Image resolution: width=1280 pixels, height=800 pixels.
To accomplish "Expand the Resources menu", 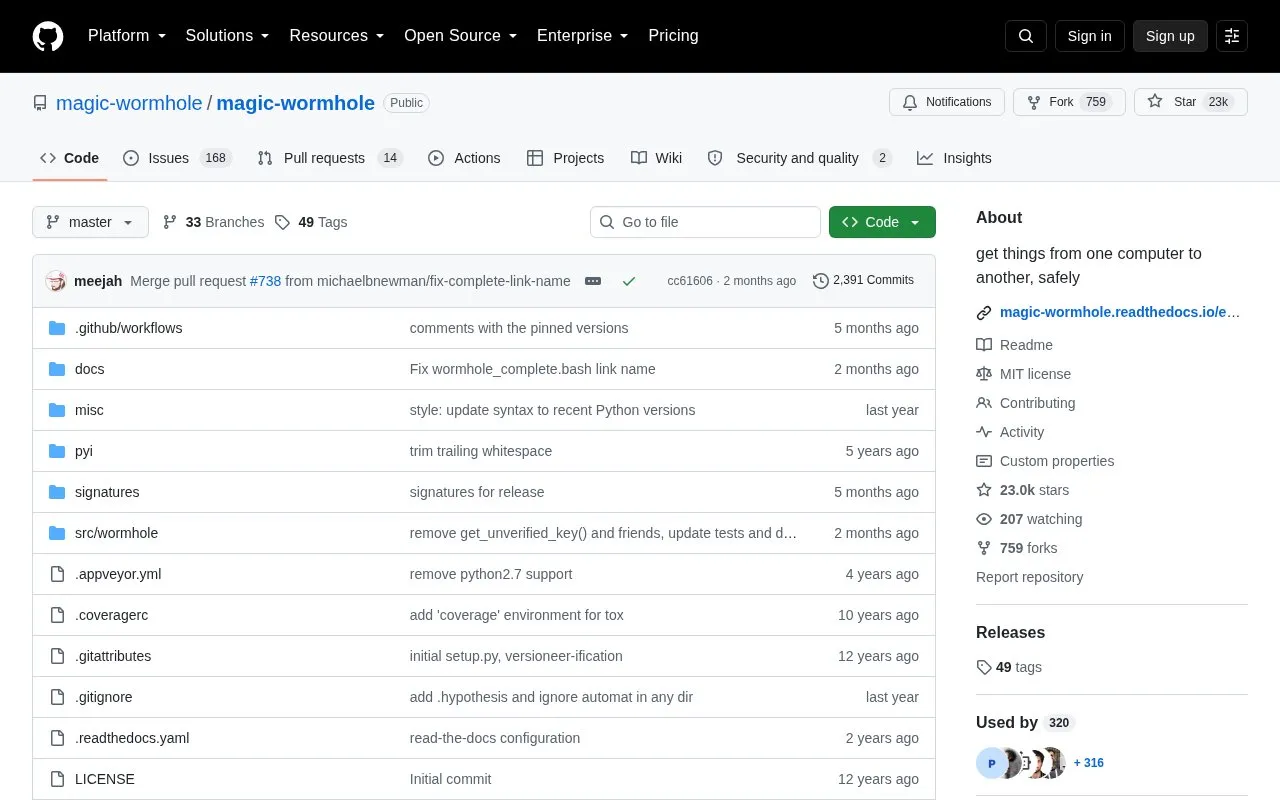I will 337,36.
